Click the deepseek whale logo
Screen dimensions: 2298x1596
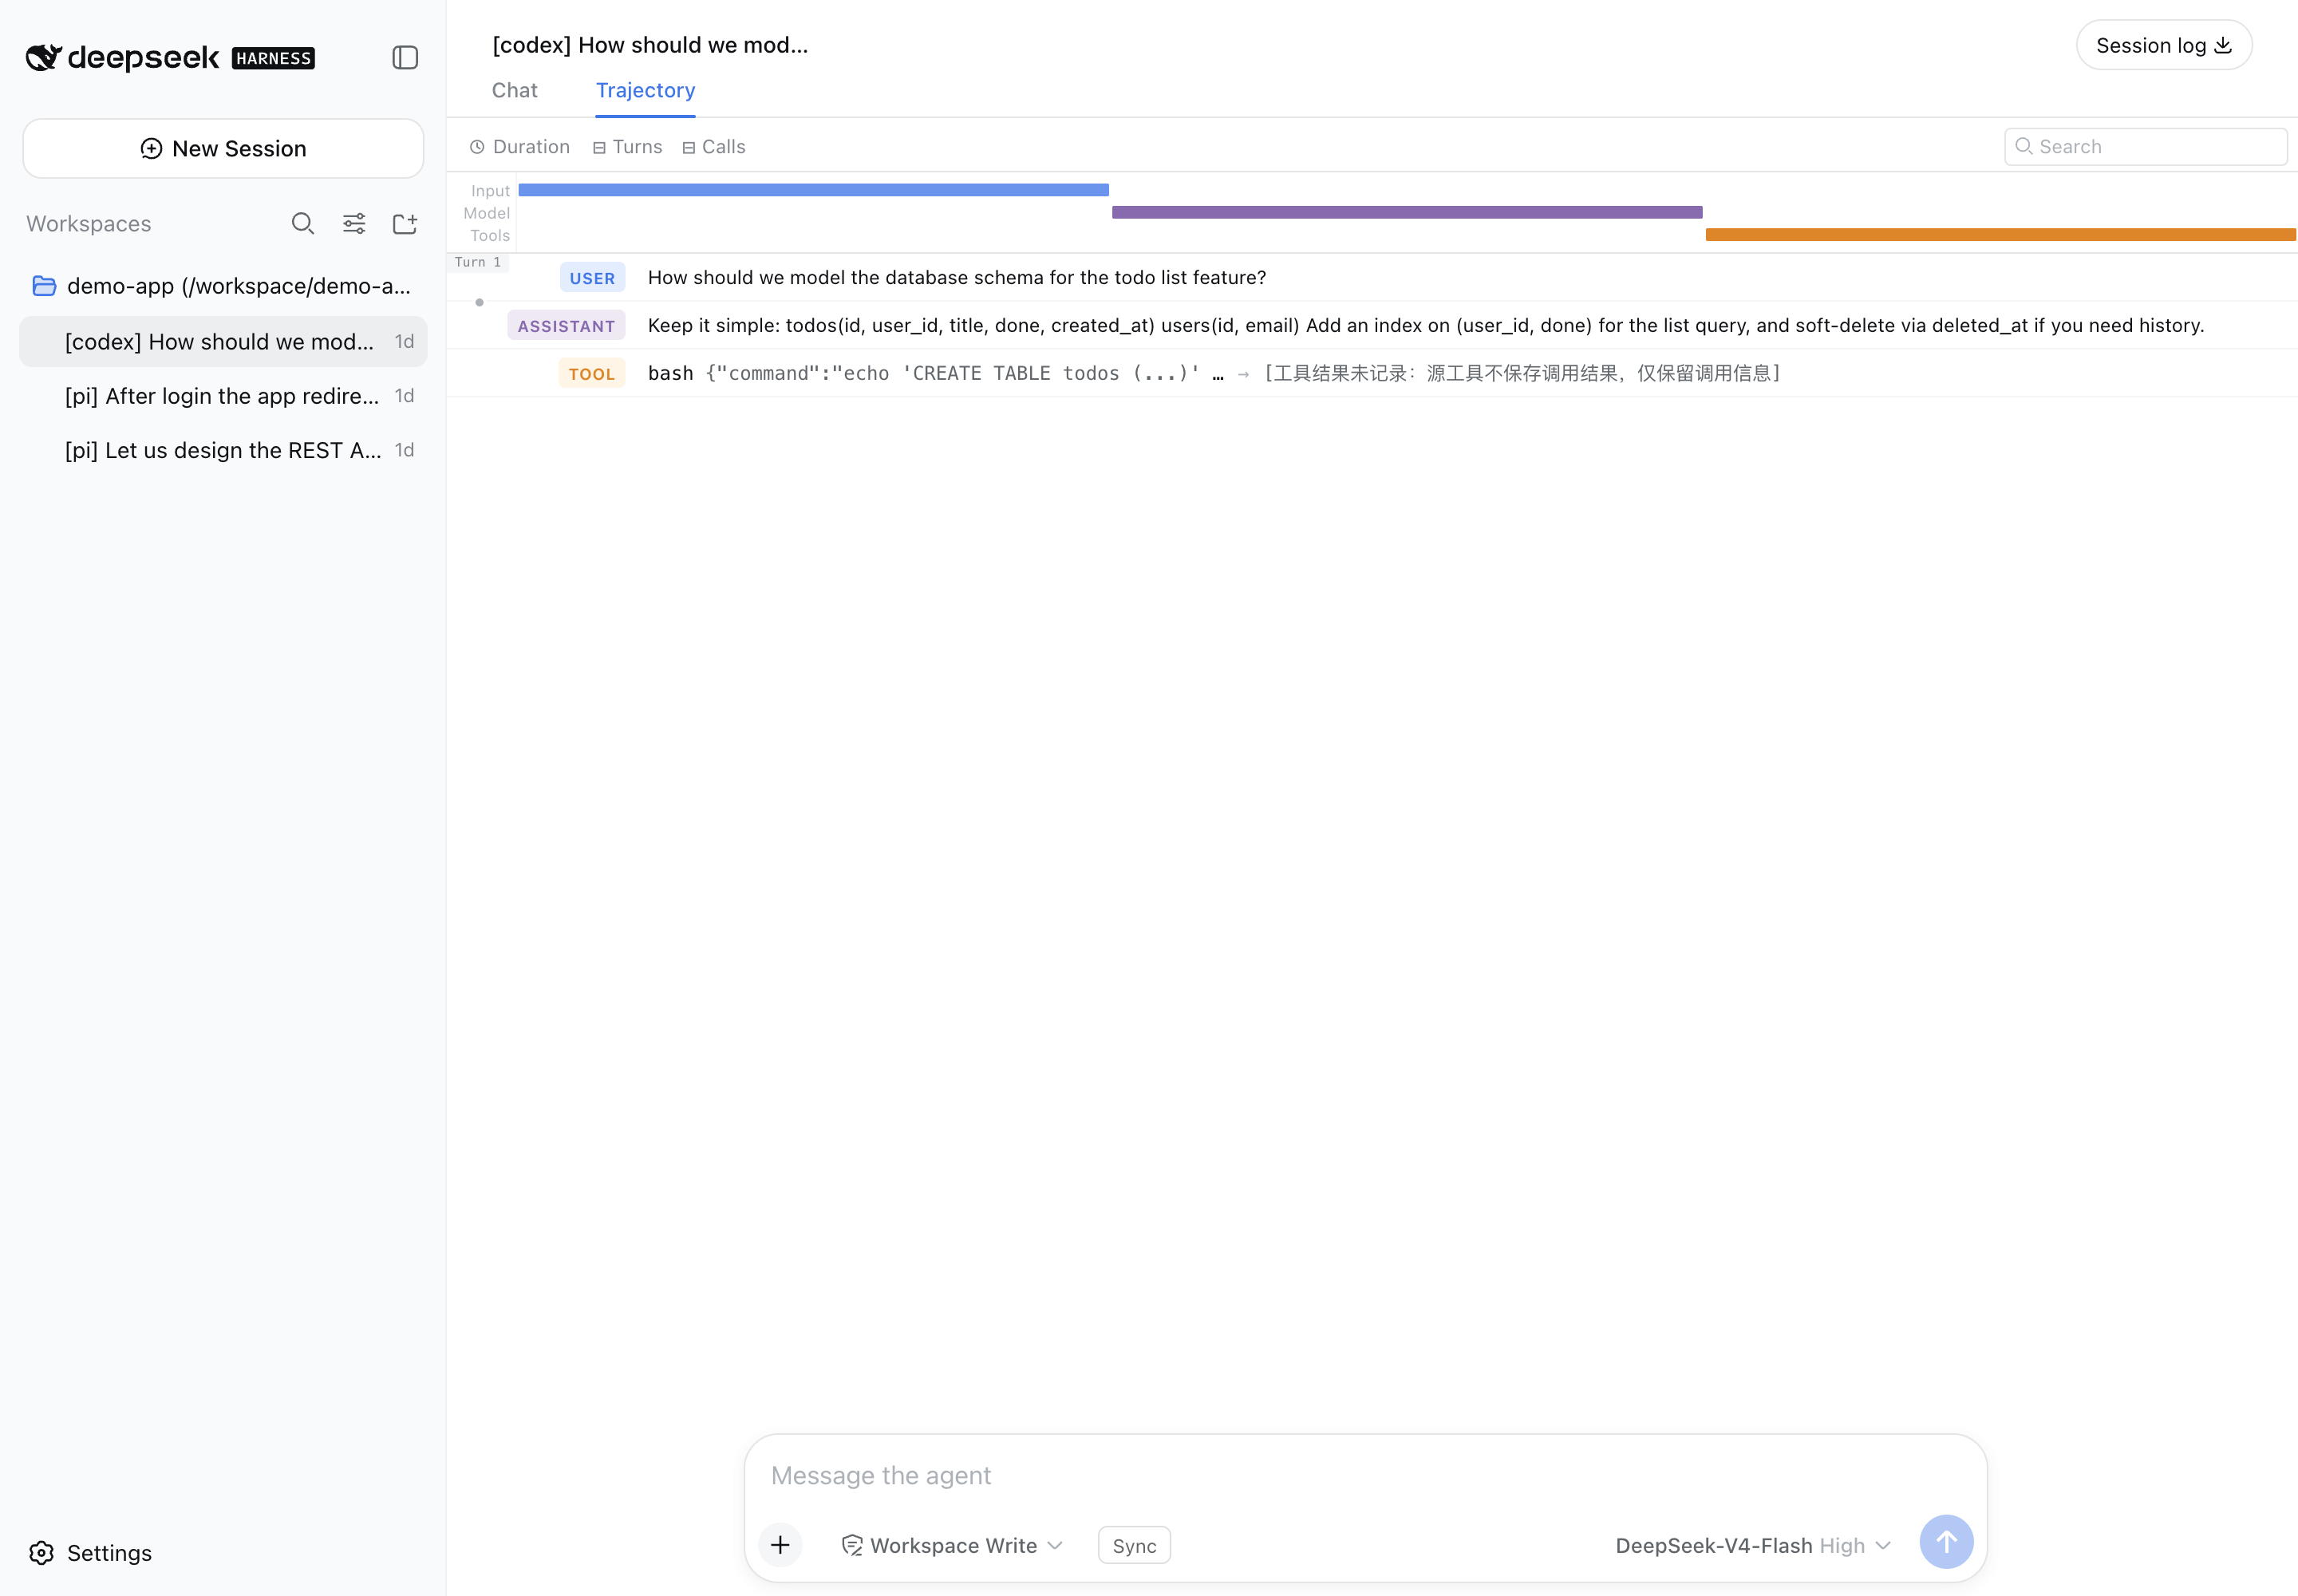point(44,58)
